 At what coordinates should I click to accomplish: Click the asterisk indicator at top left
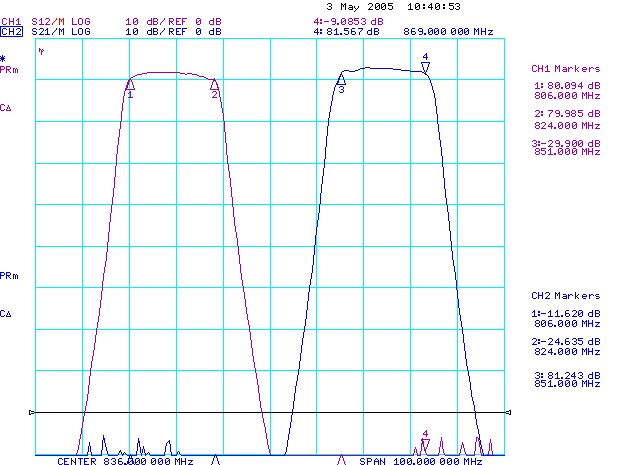(x=4, y=60)
